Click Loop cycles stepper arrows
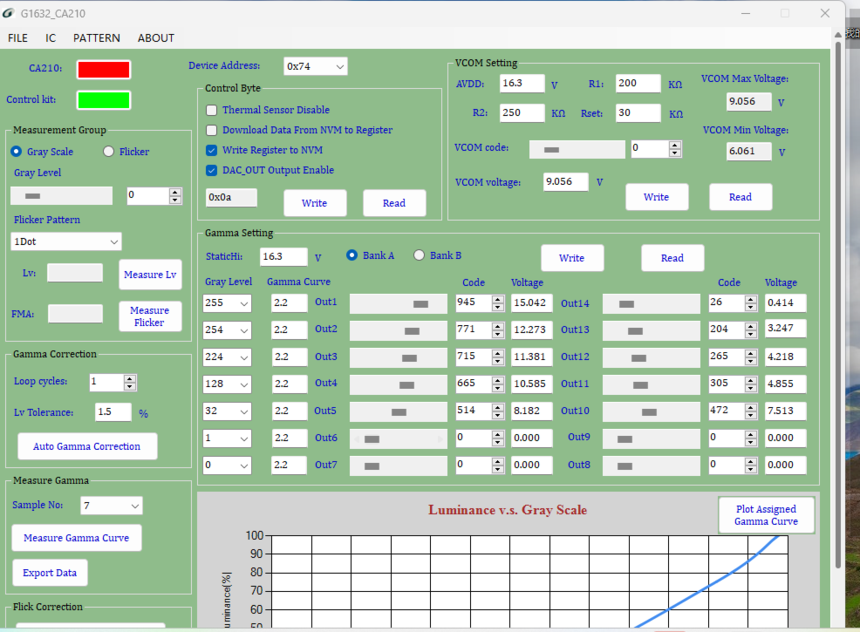The image size is (860, 632). coord(129,382)
